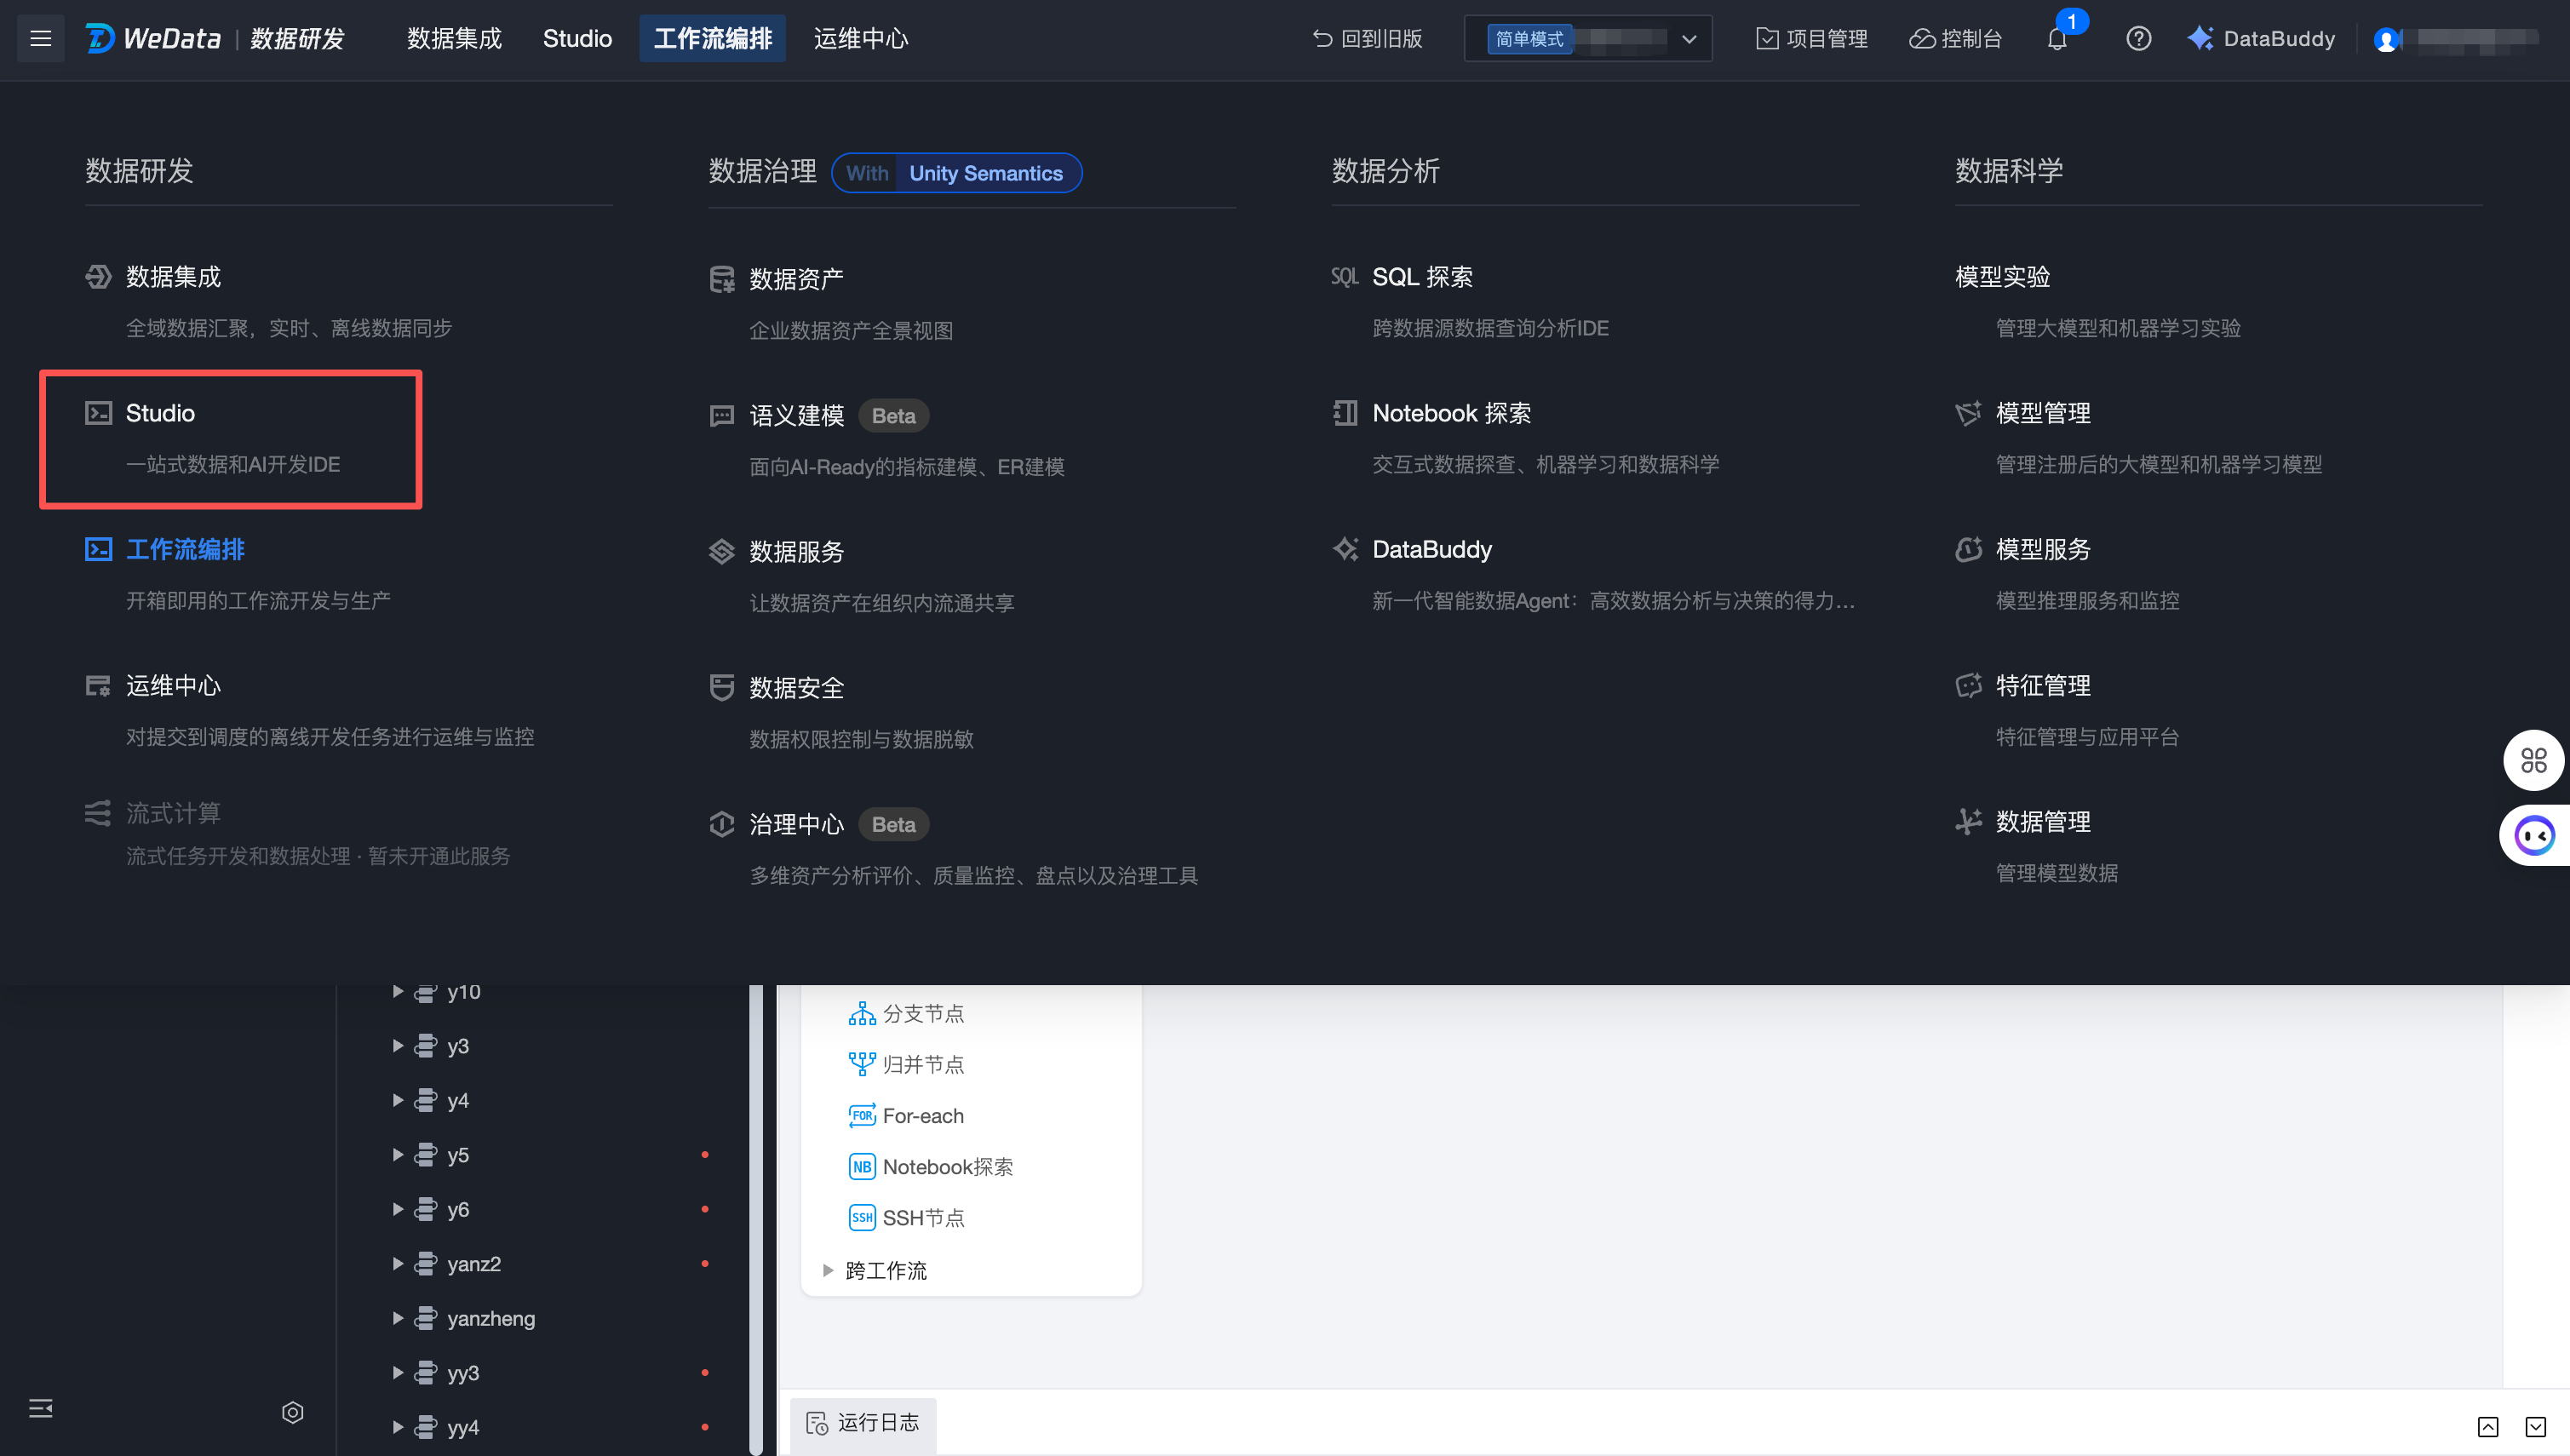
Task: Click the hexagon settings icon at bottom left
Action: click(x=292, y=1412)
